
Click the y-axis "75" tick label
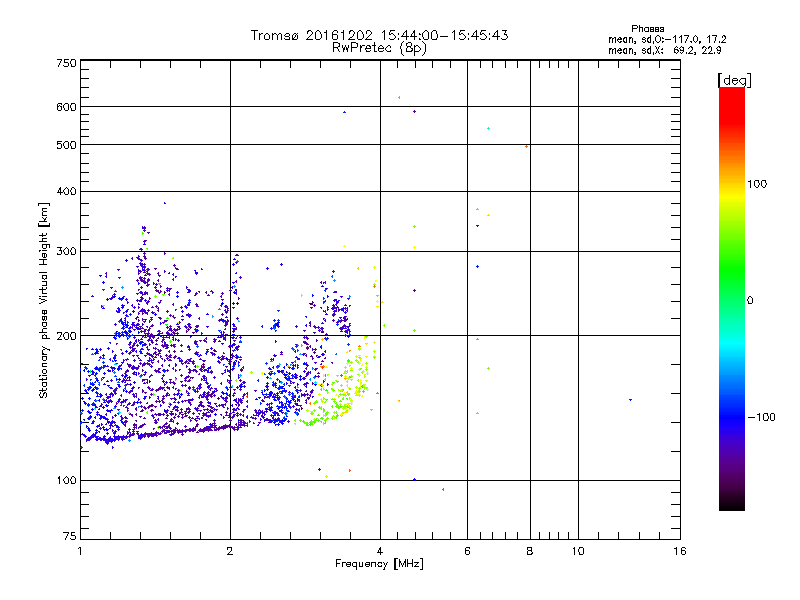[70, 536]
